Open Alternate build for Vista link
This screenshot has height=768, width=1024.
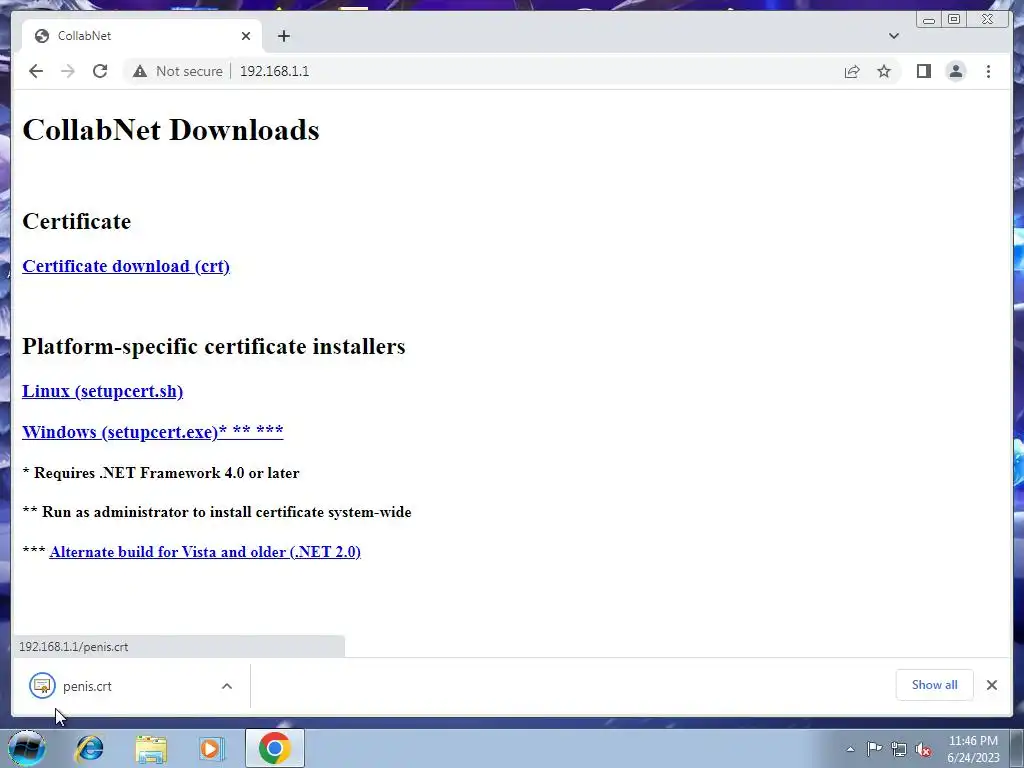[205, 552]
